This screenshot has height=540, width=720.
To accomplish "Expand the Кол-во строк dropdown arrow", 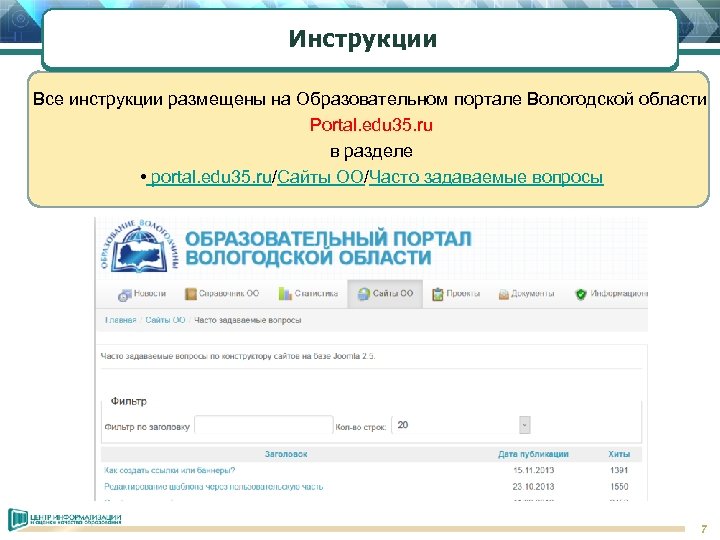I will tap(524, 425).
